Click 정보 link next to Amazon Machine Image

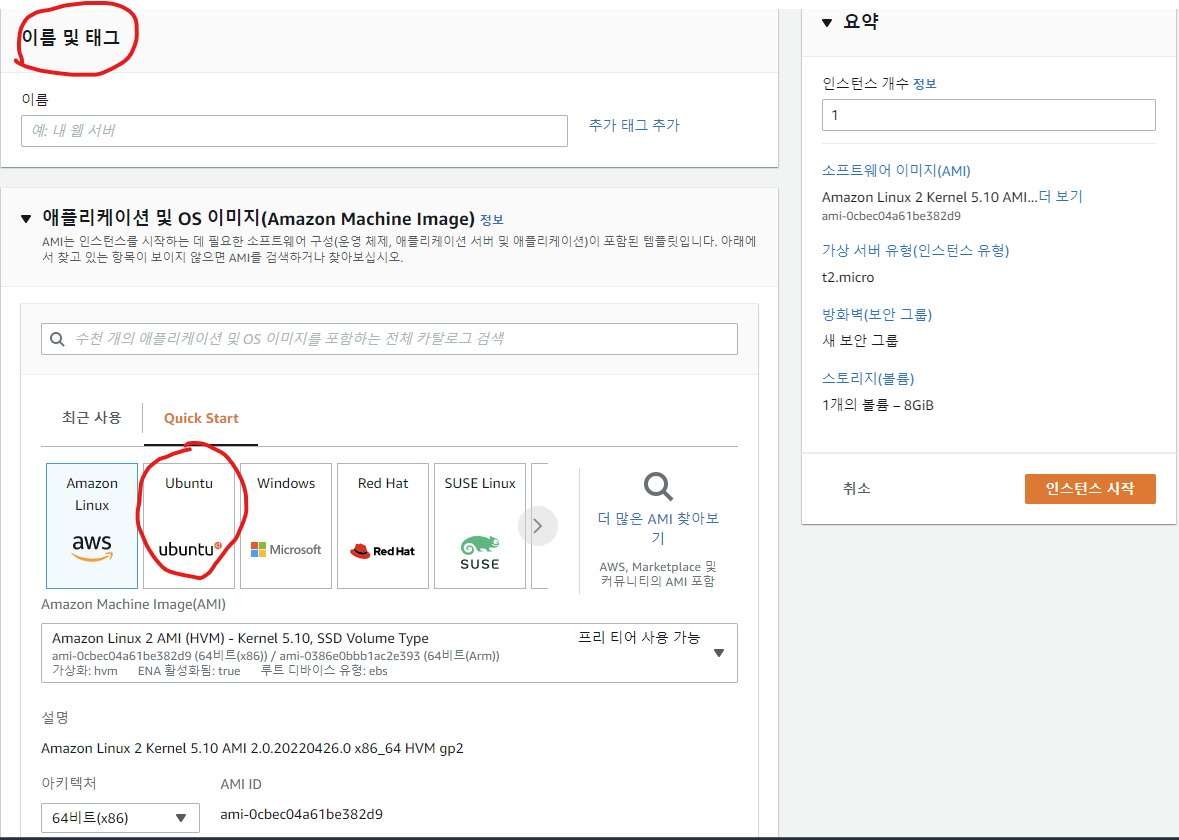click(492, 220)
